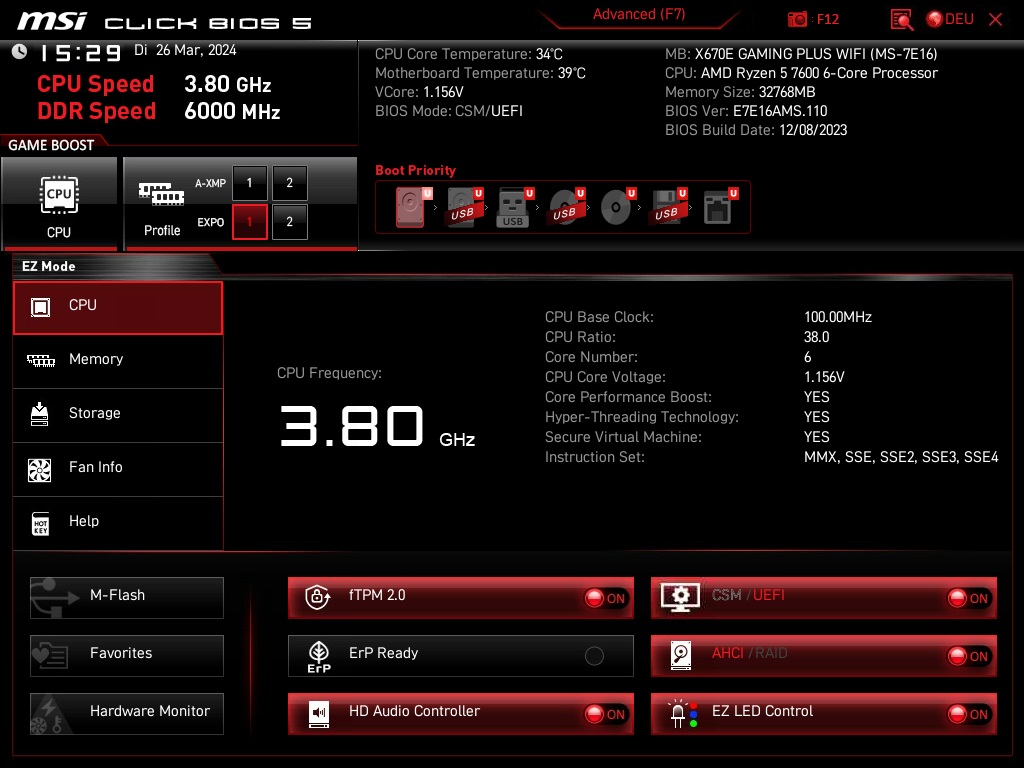Image resolution: width=1024 pixels, height=768 pixels.
Task: Switch to Advanced mode (F7)
Action: pyautogui.click(x=639, y=14)
